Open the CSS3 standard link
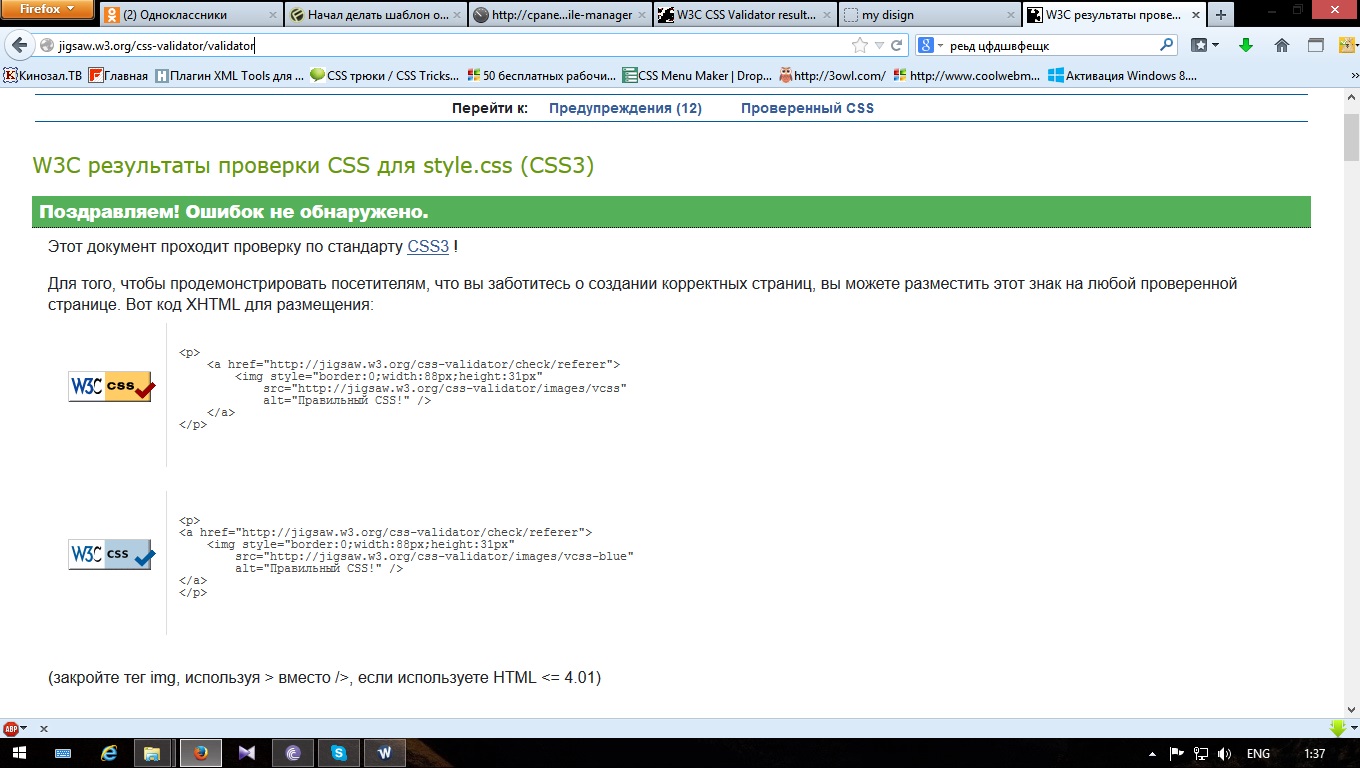Viewport: 1360px width, 768px height. [428, 246]
